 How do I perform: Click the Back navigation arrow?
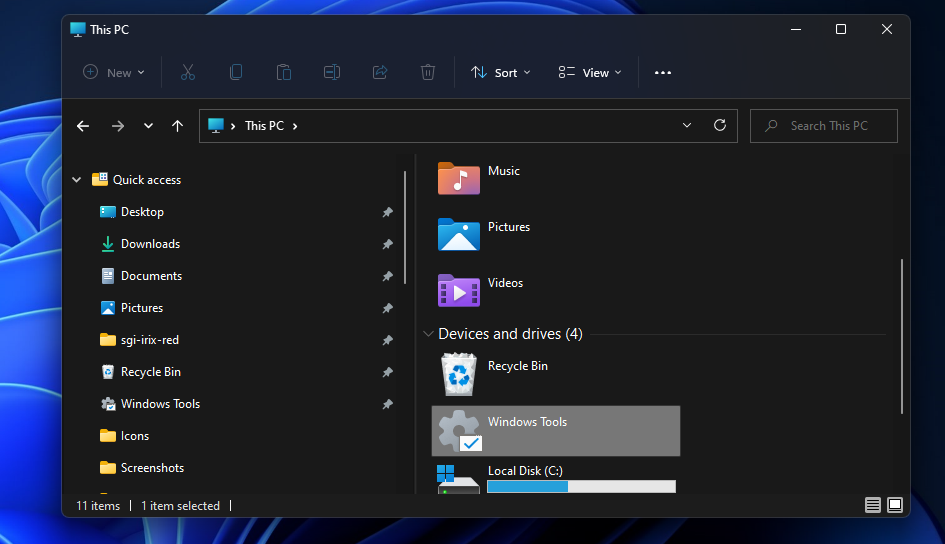tap(83, 126)
